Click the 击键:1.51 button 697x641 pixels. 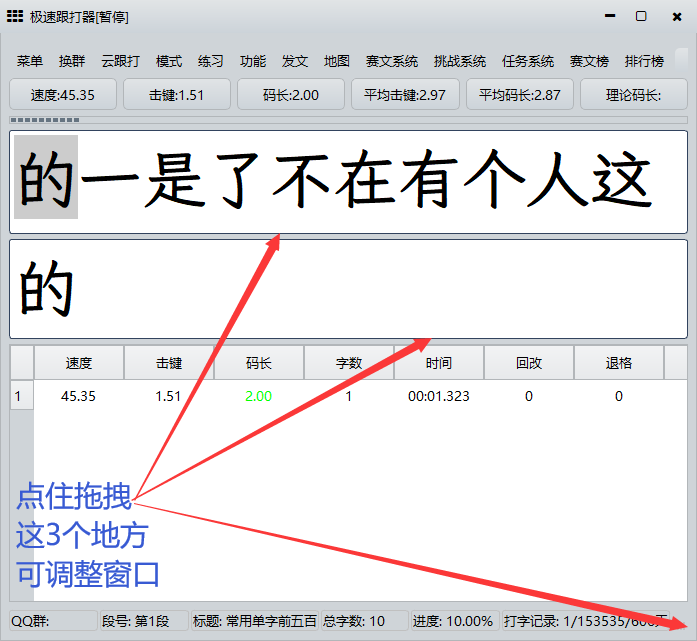coord(177,95)
